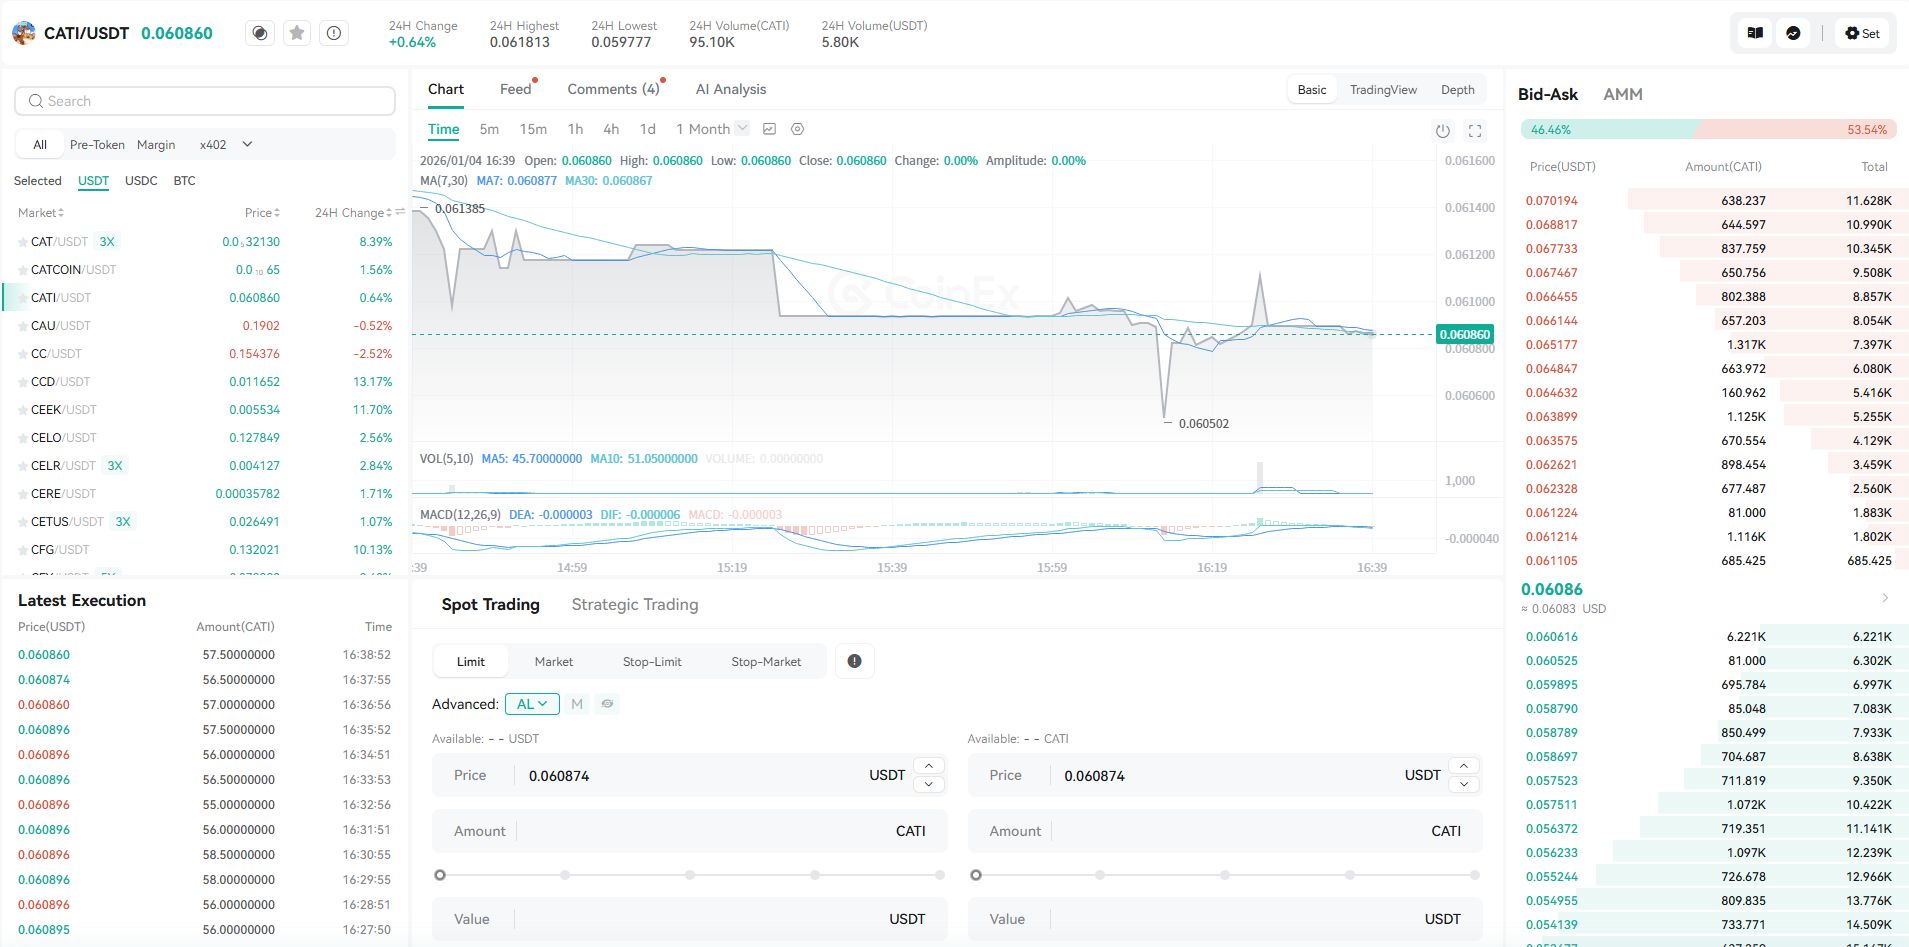Viewport: 1909px width, 947px height.
Task: Switch chart to TradingView mode
Action: [1382, 90]
